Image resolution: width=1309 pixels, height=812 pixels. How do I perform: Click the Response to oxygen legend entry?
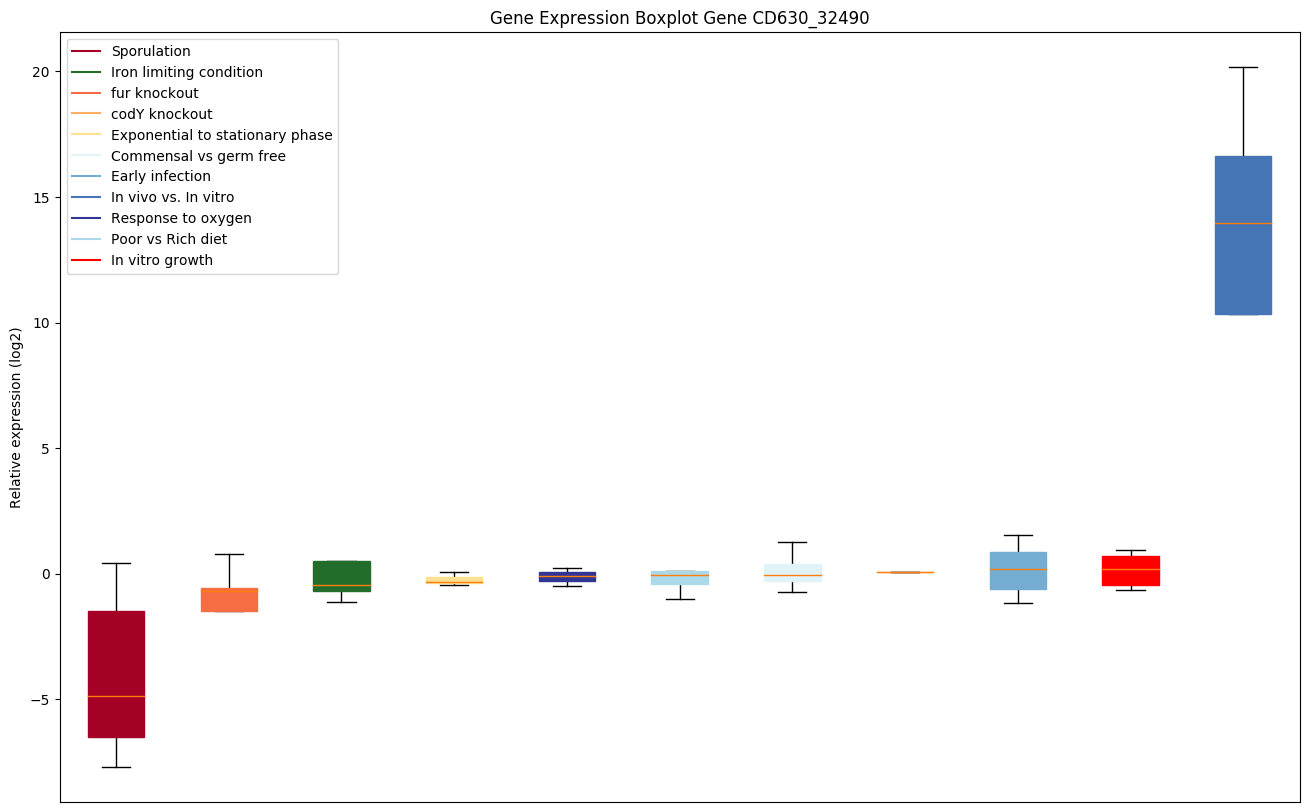coord(181,219)
